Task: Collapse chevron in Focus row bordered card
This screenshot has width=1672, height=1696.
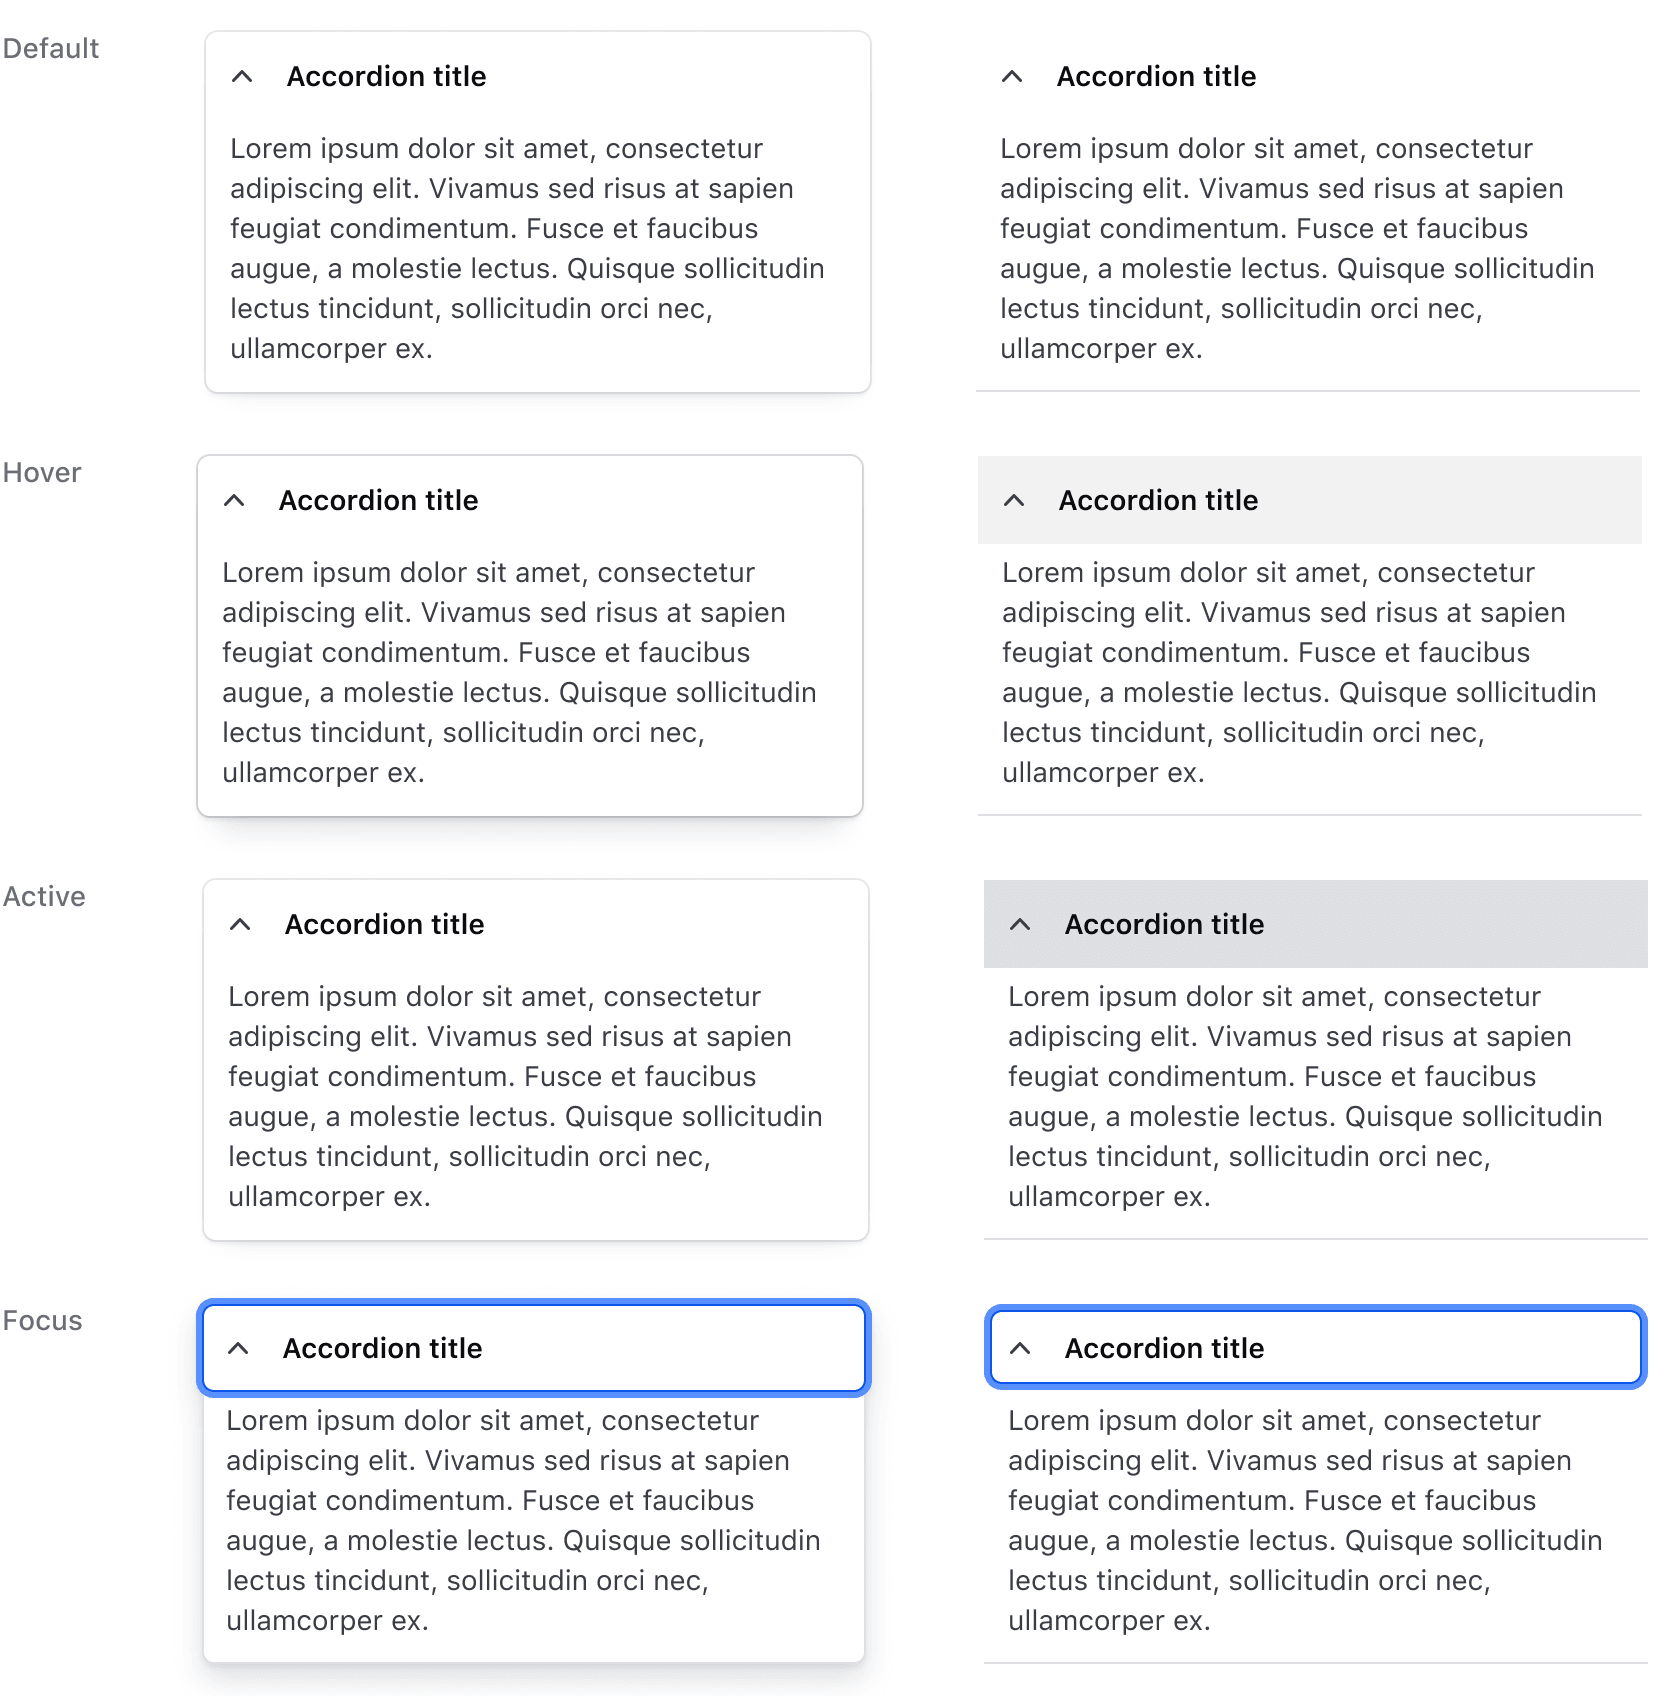Action: tap(238, 1349)
